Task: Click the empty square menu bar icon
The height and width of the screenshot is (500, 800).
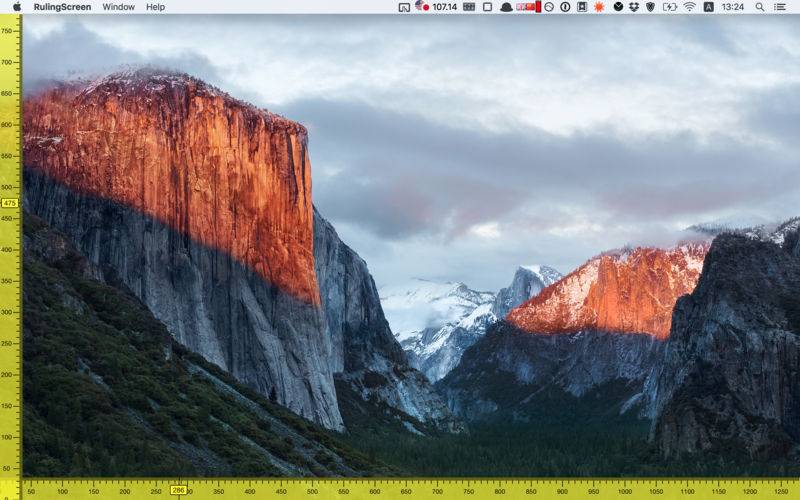Action: [488, 7]
